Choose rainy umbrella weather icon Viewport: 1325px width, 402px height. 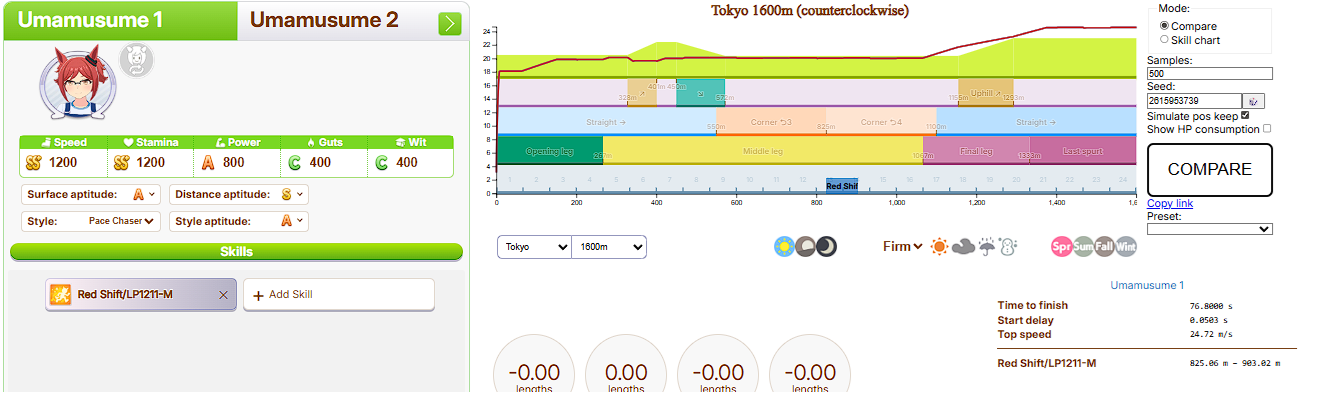point(986,246)
